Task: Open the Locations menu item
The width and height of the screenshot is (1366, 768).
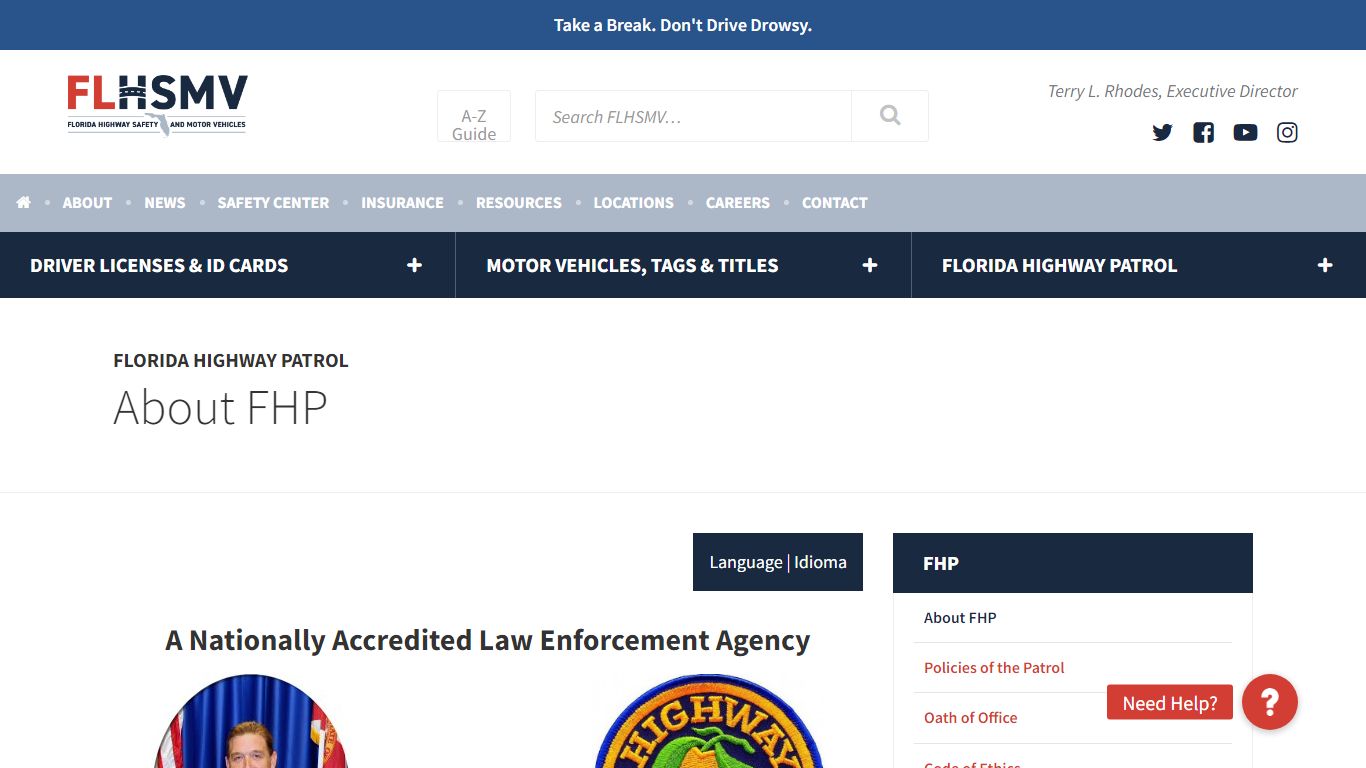Action: click(634, 202)
